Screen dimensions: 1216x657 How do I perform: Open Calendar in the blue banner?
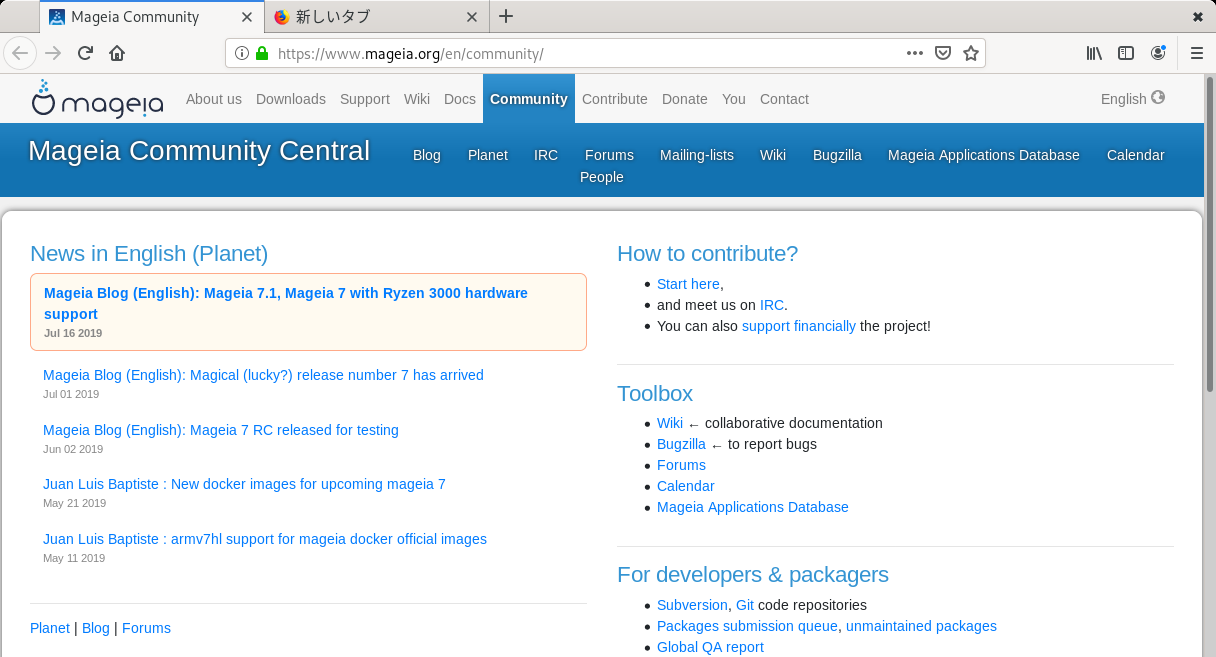(x=1136, y=155)
